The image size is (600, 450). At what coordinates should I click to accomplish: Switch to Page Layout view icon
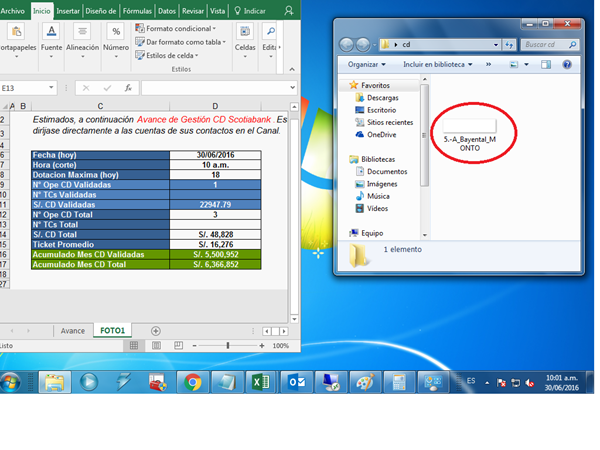[x=156, y=346]
